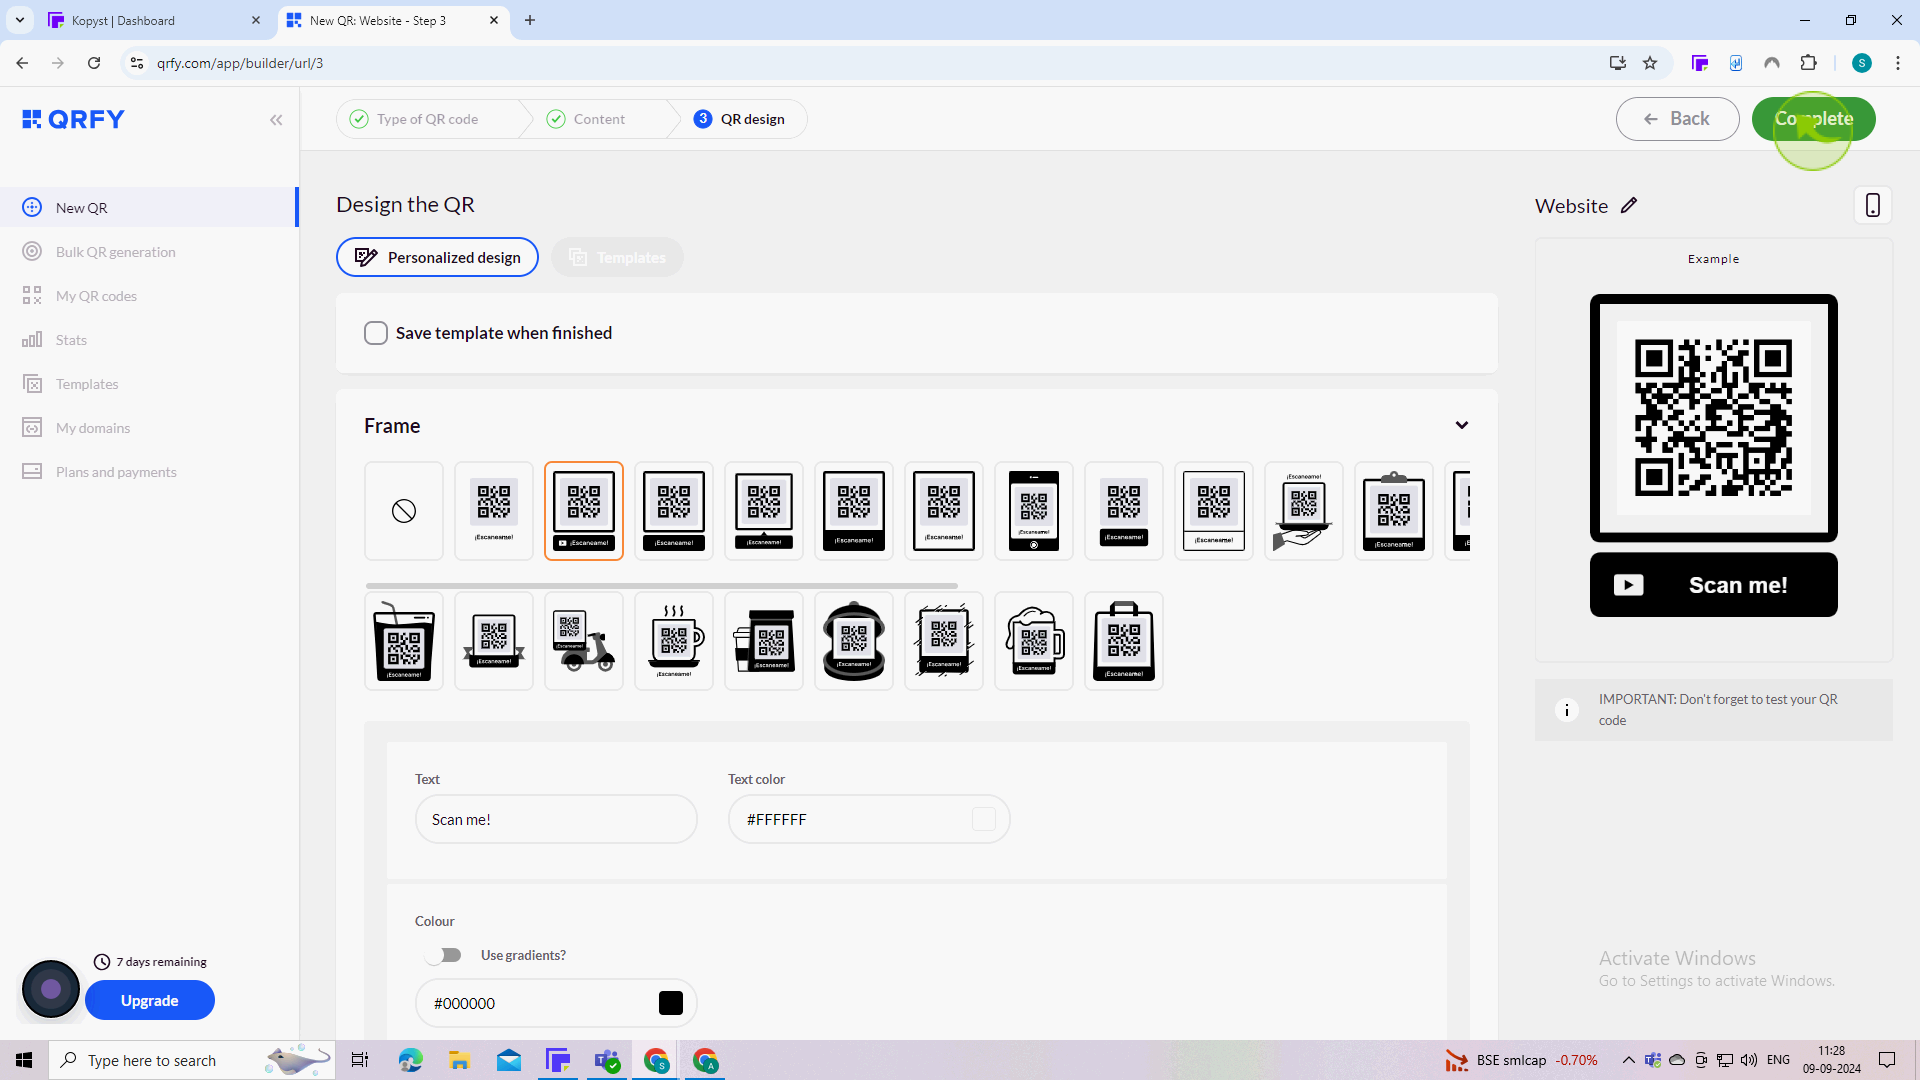Click the QRFY logo
Viewport: 1920px width, 1080px height.
[x=74, y=119]
